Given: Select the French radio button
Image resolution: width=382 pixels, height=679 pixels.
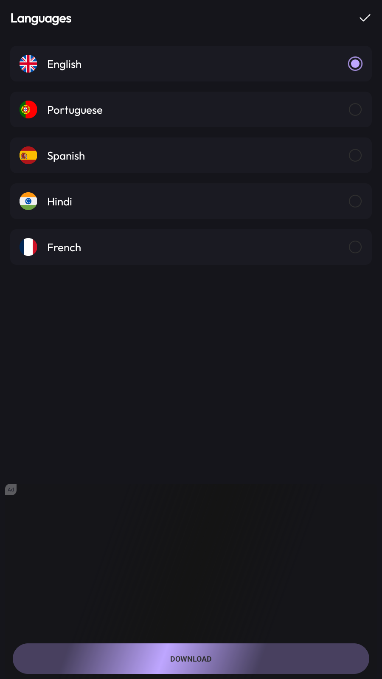Looking at the screenshot, I should click(355, 247).
